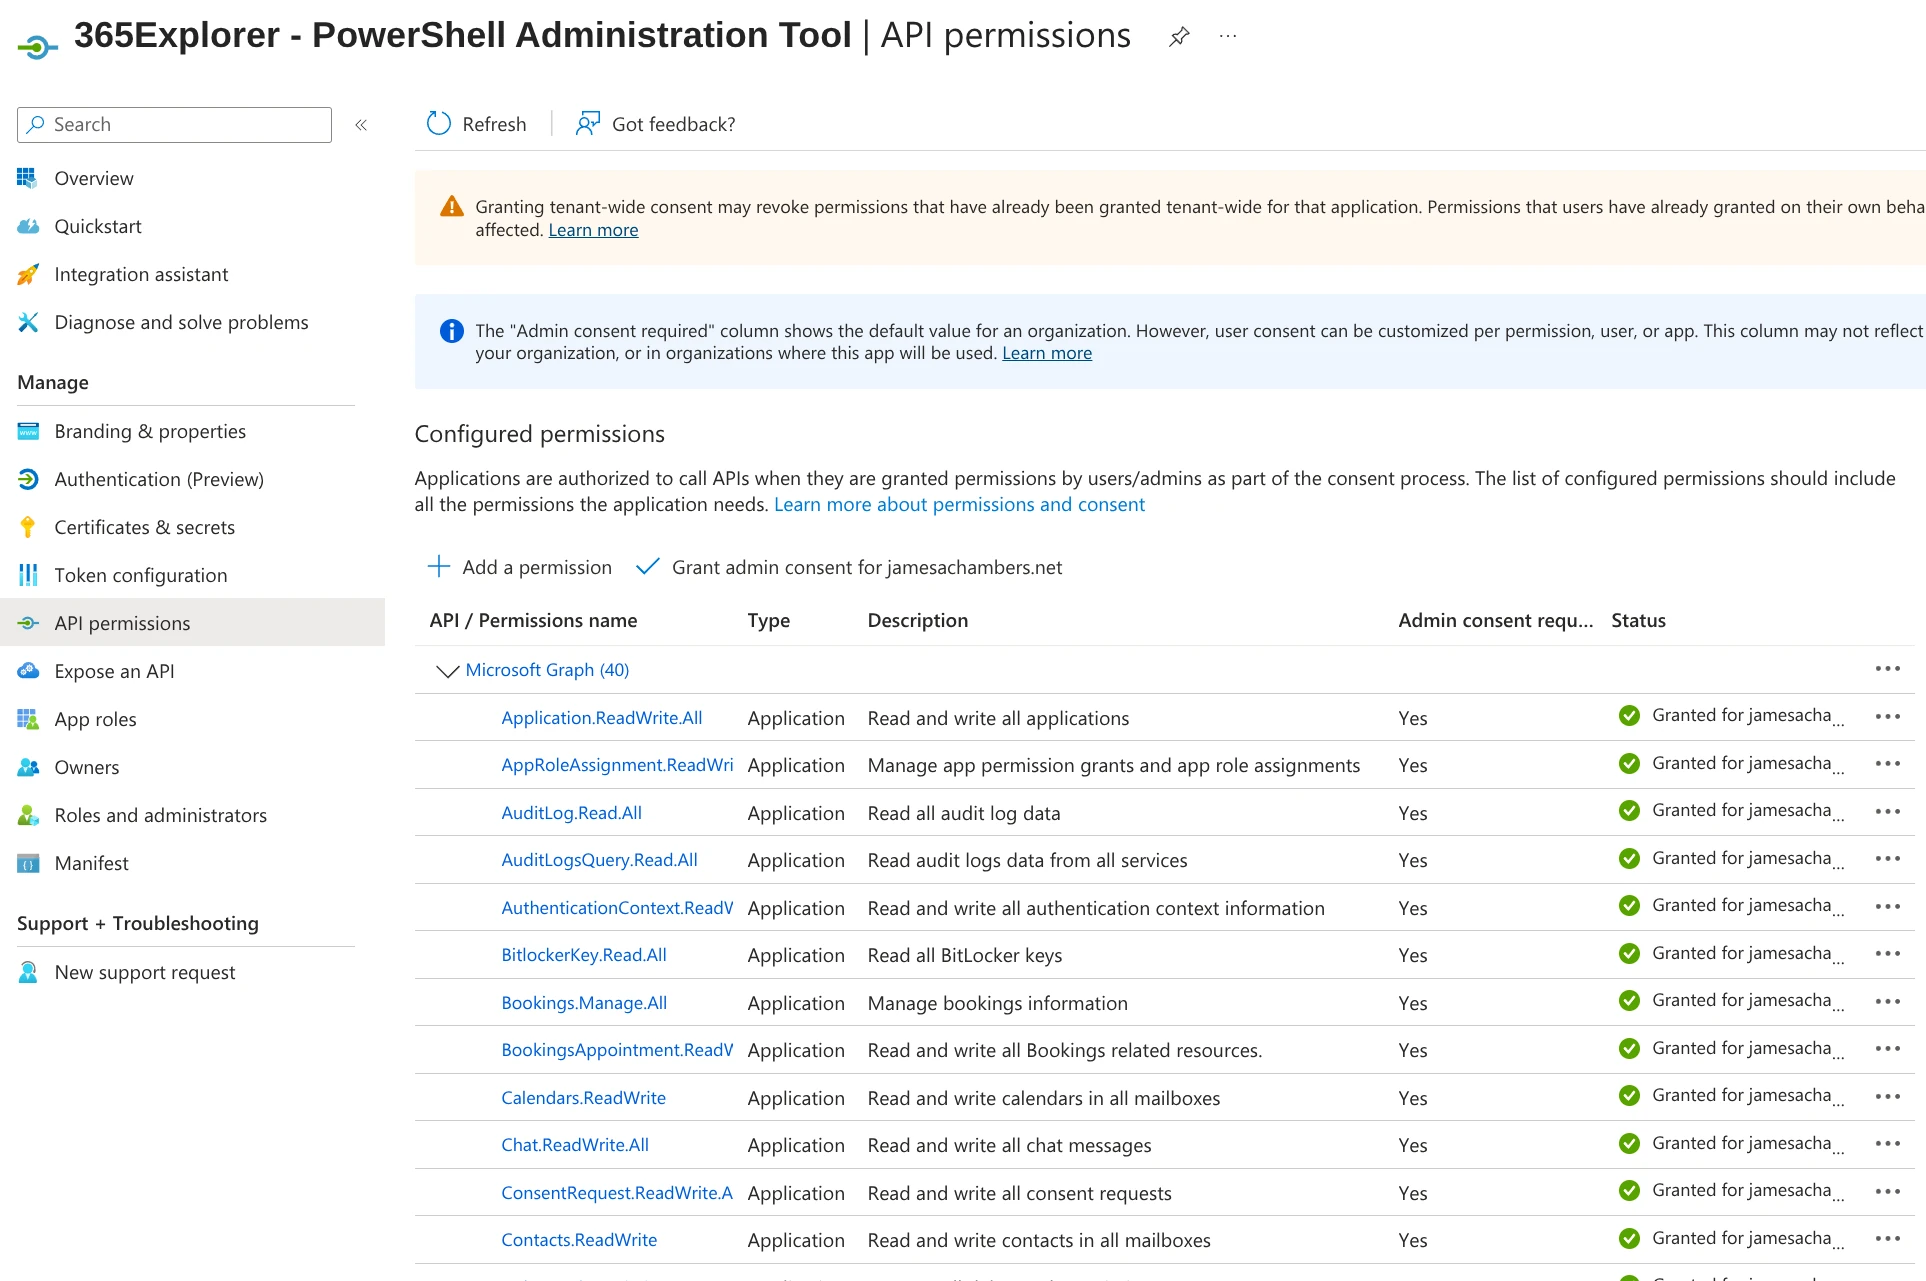Screen dimensions: 1926x1281
Task: Click Learn more in the warning banner
Action: pos(593,230)
